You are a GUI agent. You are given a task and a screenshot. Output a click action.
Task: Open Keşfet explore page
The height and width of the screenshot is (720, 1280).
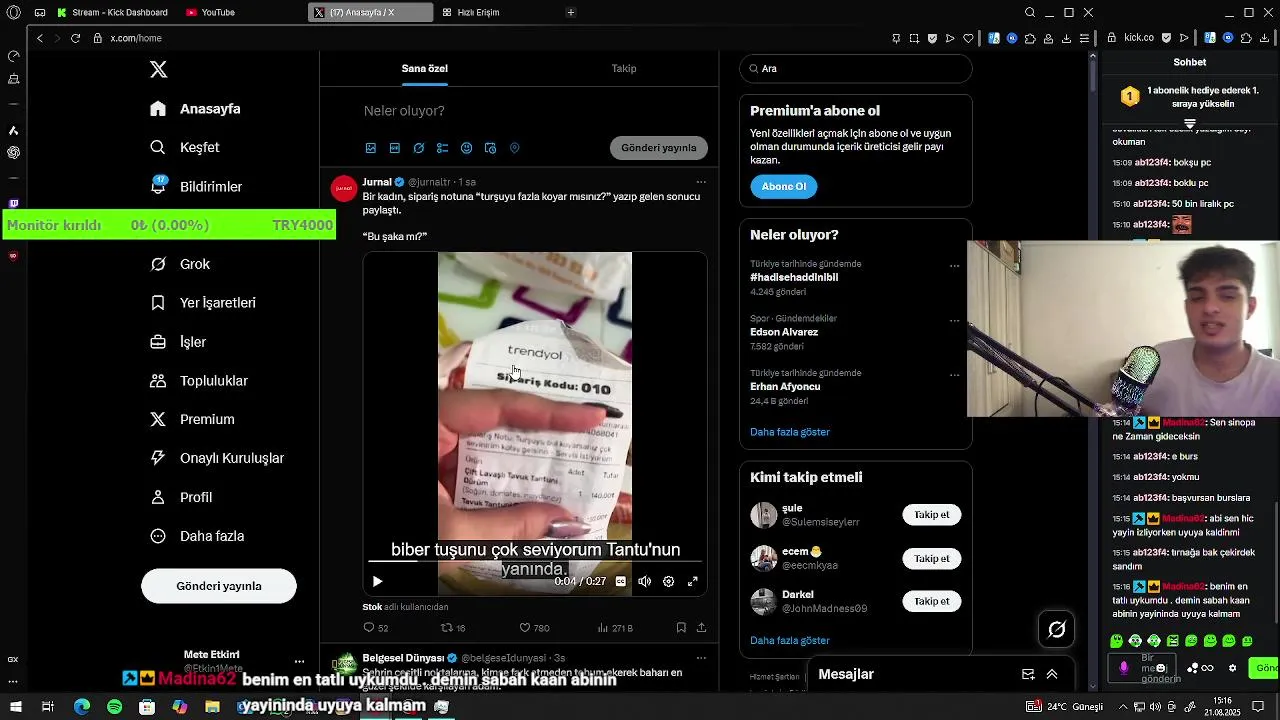184,147
